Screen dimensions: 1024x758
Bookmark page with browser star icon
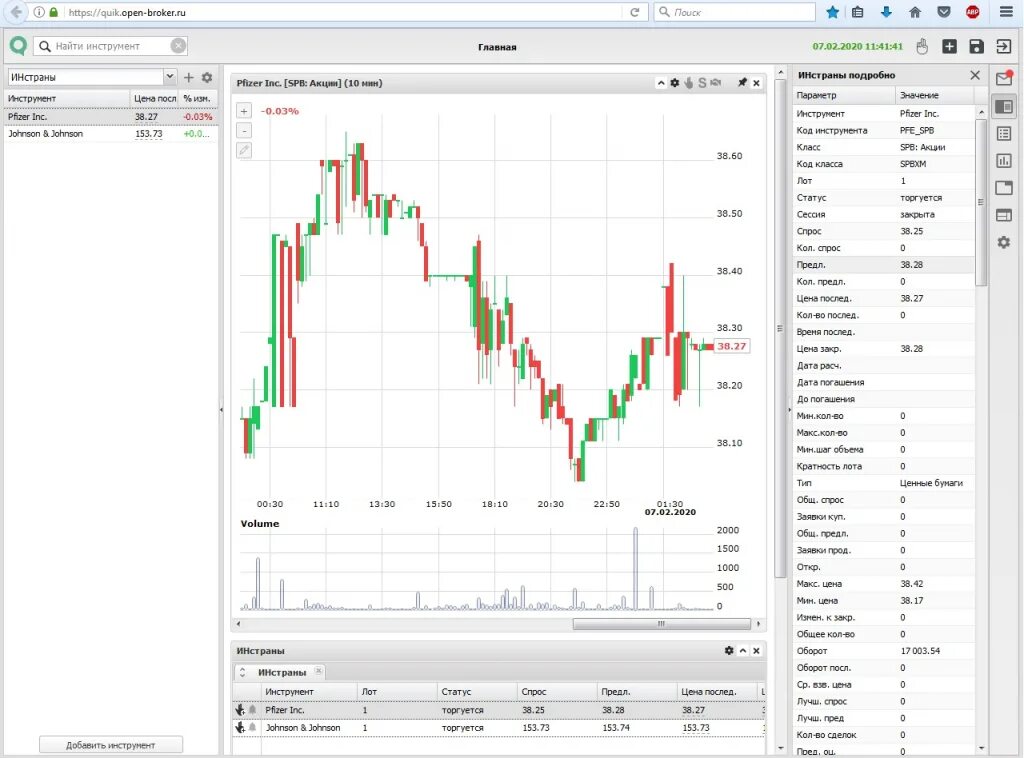coord(832,12)
